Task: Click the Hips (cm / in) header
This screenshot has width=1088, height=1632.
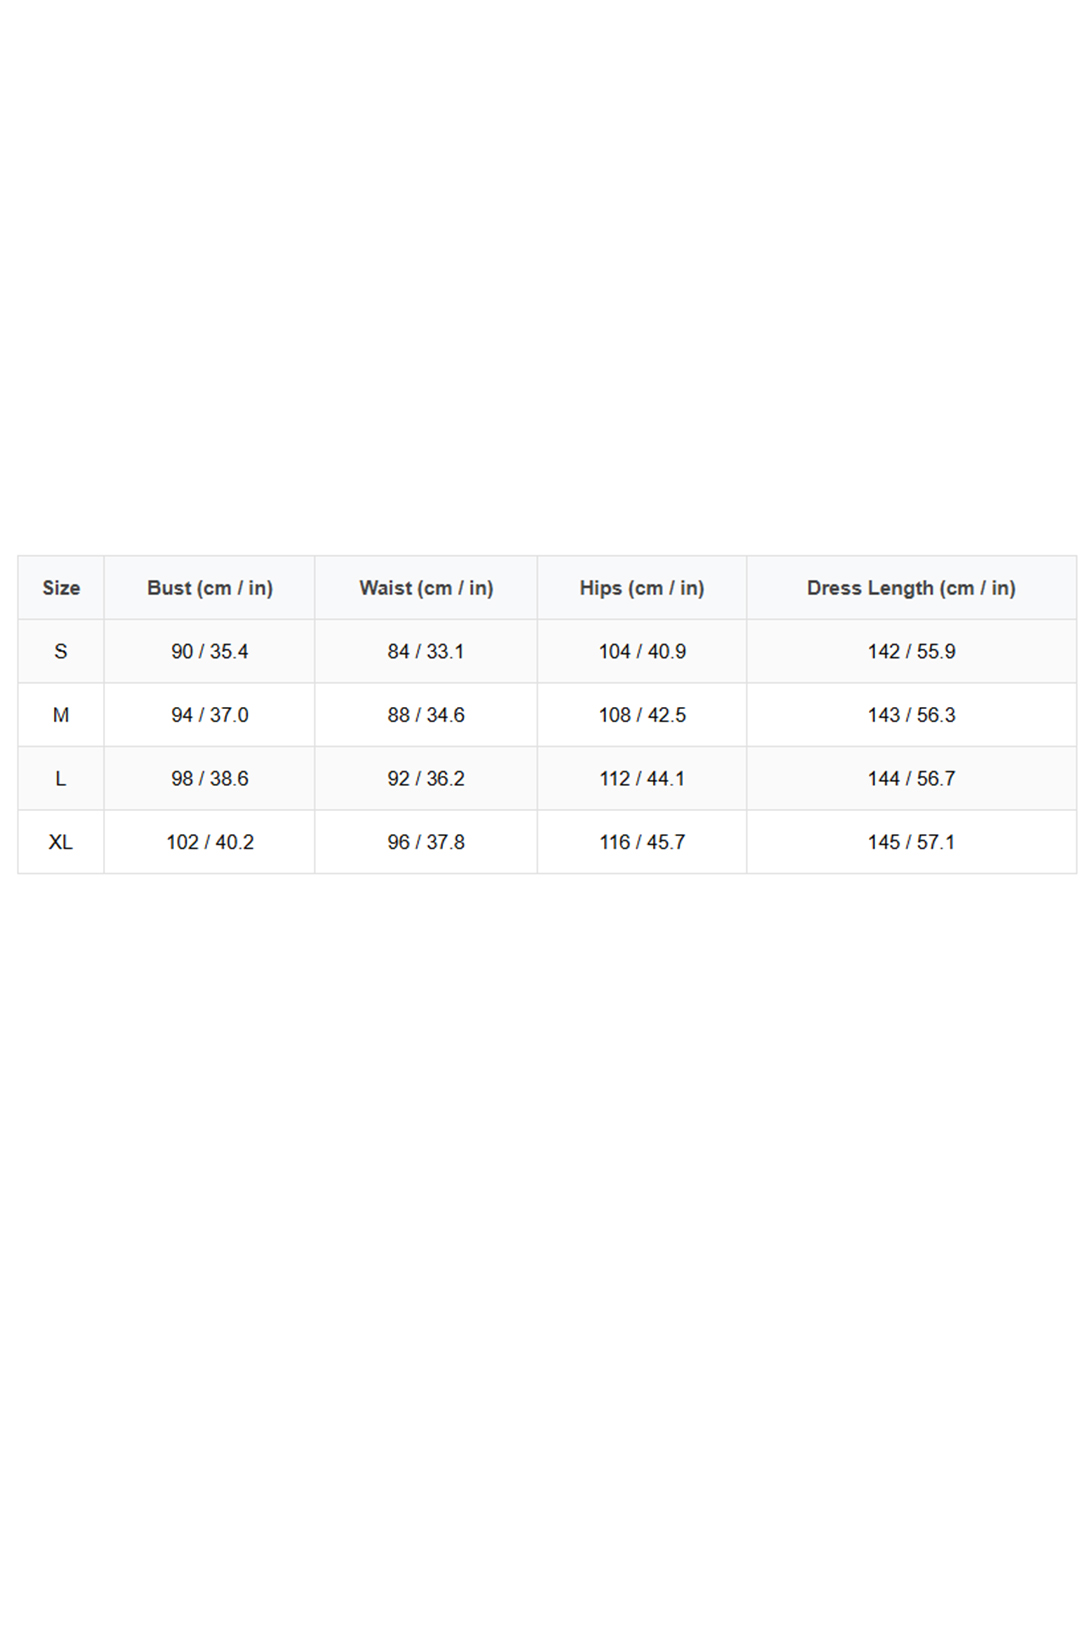Action: click(642, 588)
